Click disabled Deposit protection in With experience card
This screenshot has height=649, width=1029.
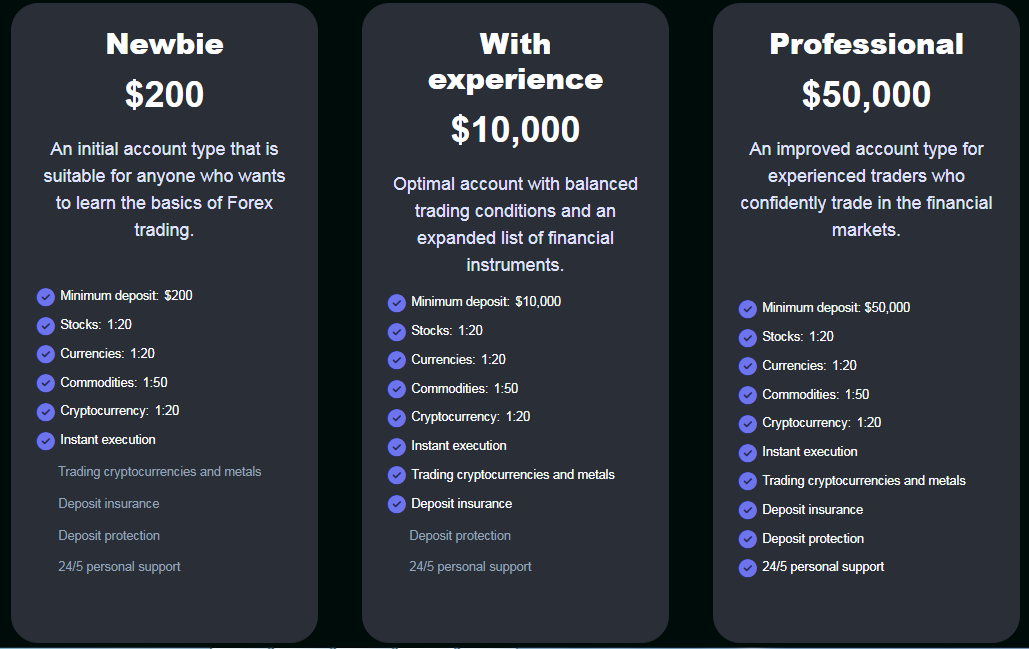[460, 535]
